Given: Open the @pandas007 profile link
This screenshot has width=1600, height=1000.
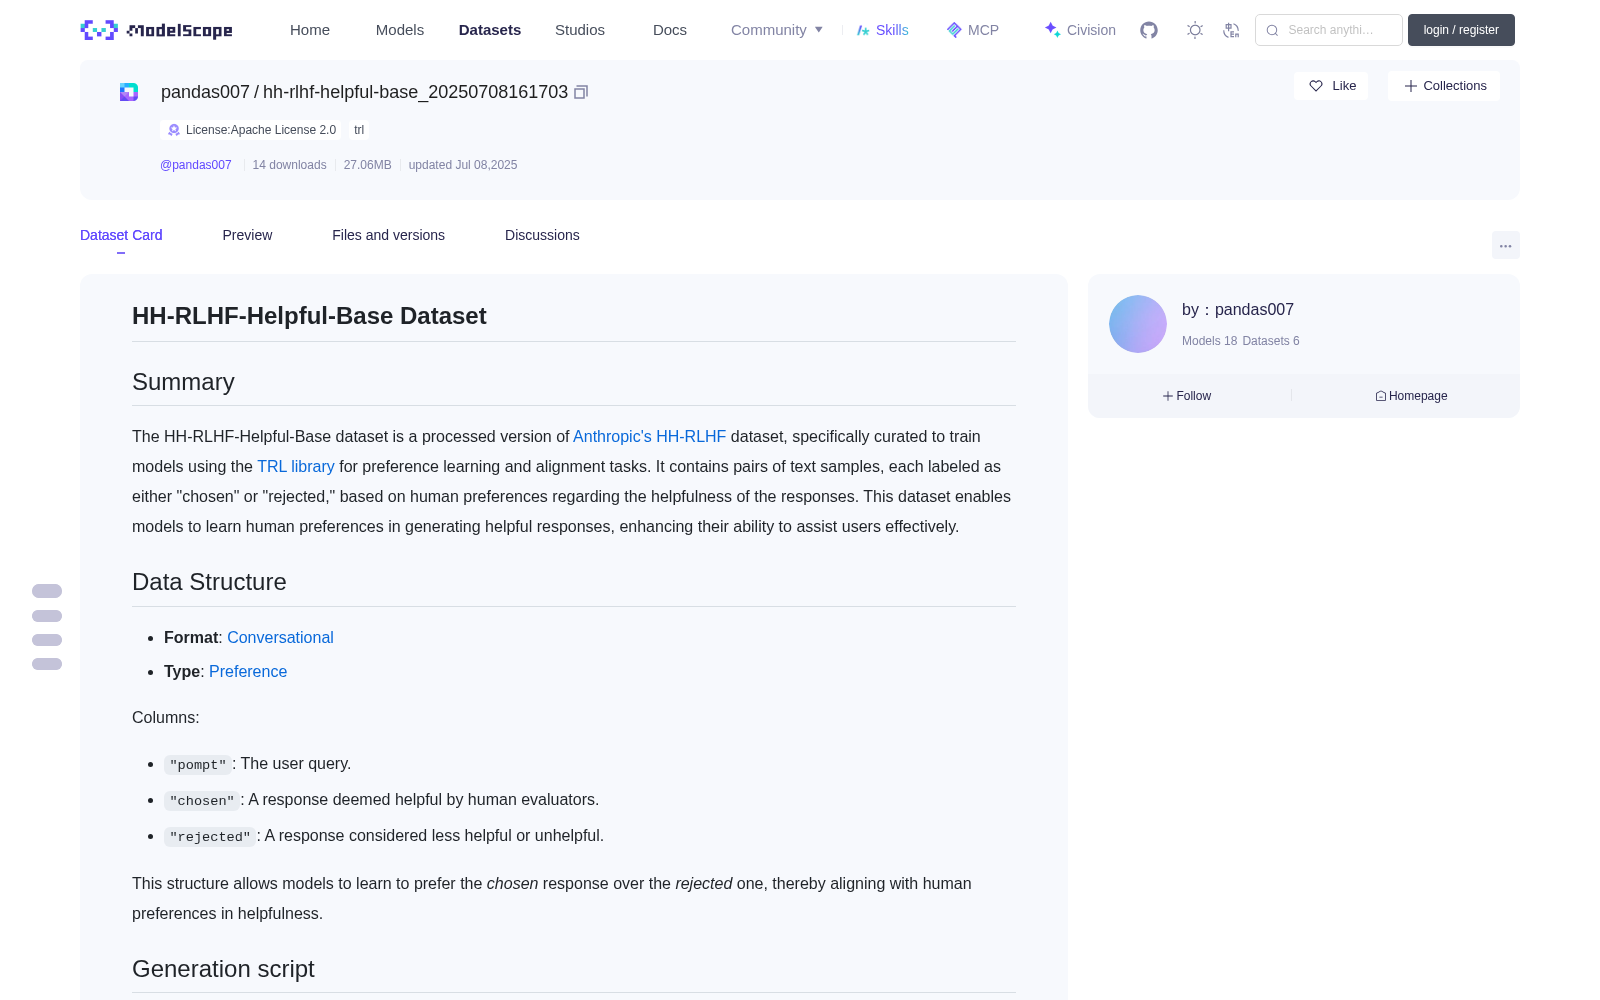Looking at the screenshot, I should click(196, 165).
